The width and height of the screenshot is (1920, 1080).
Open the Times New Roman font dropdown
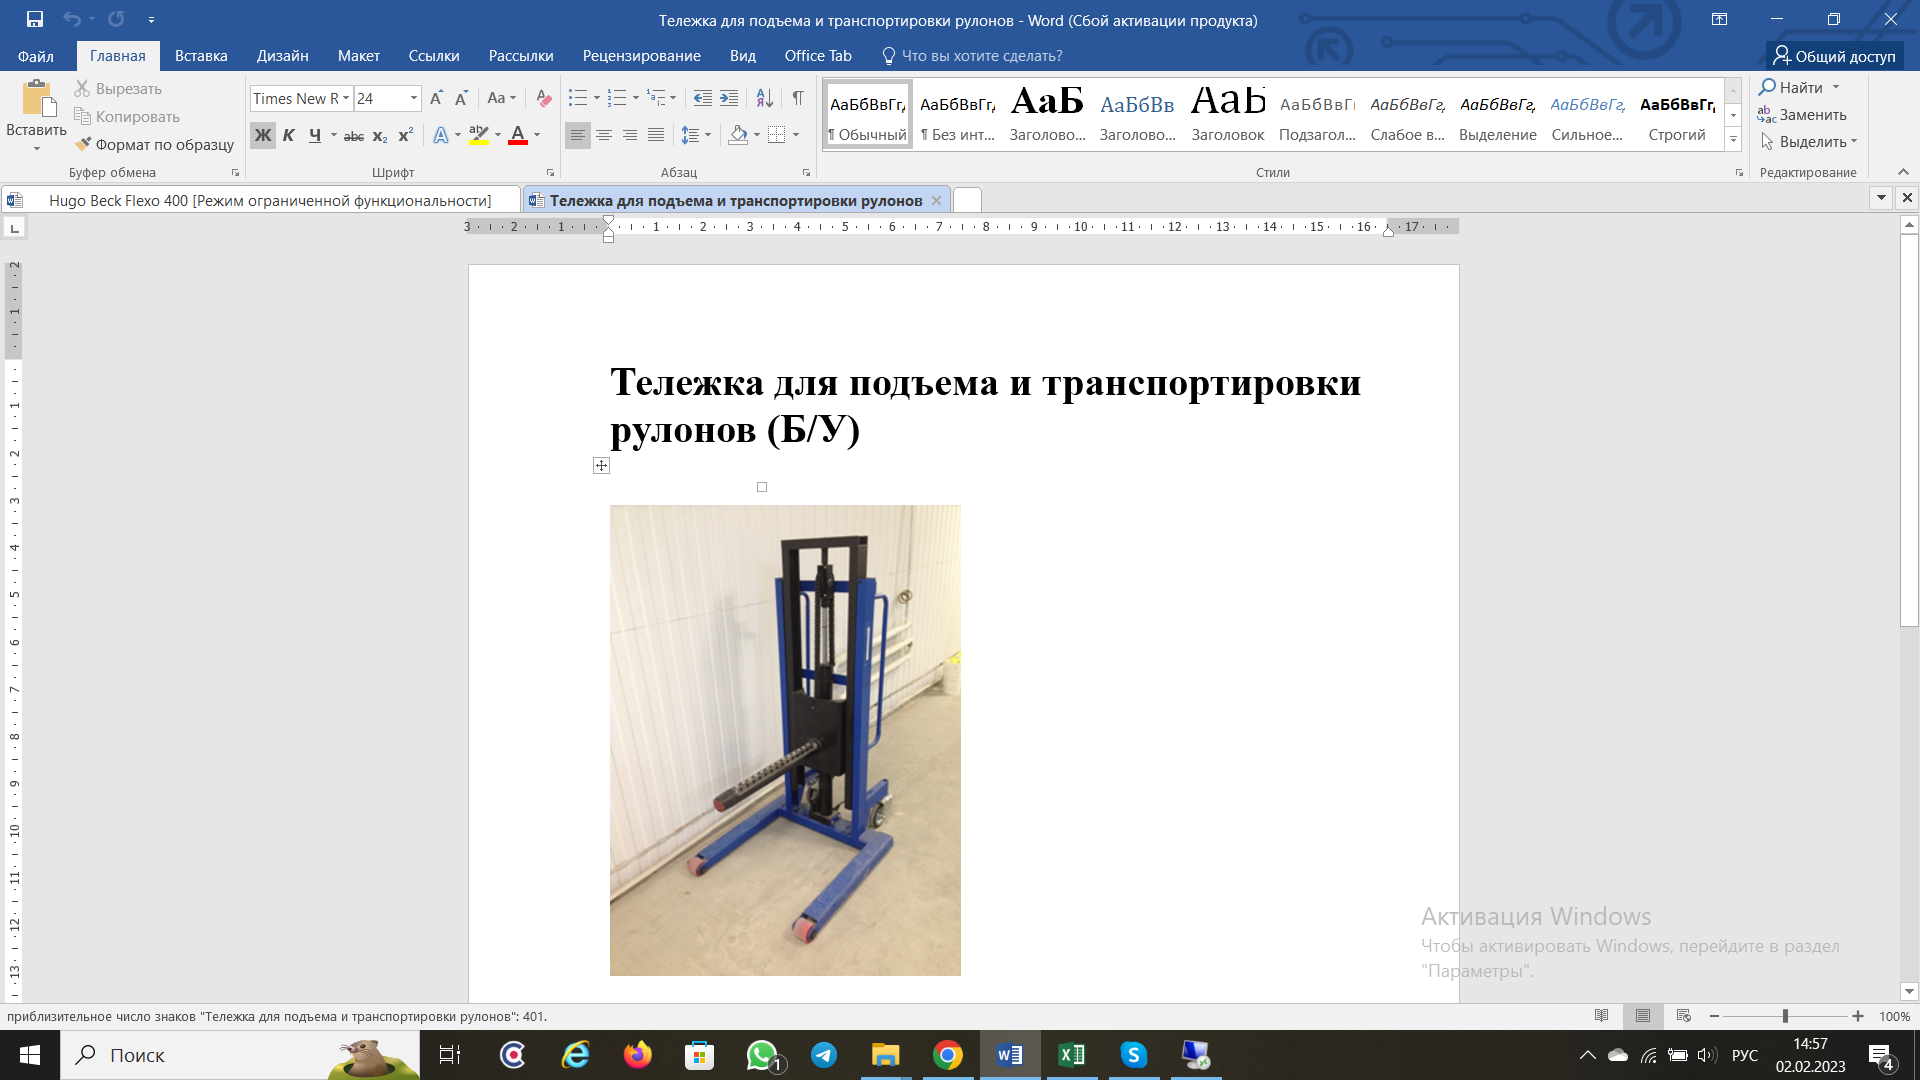coord(346,98)
